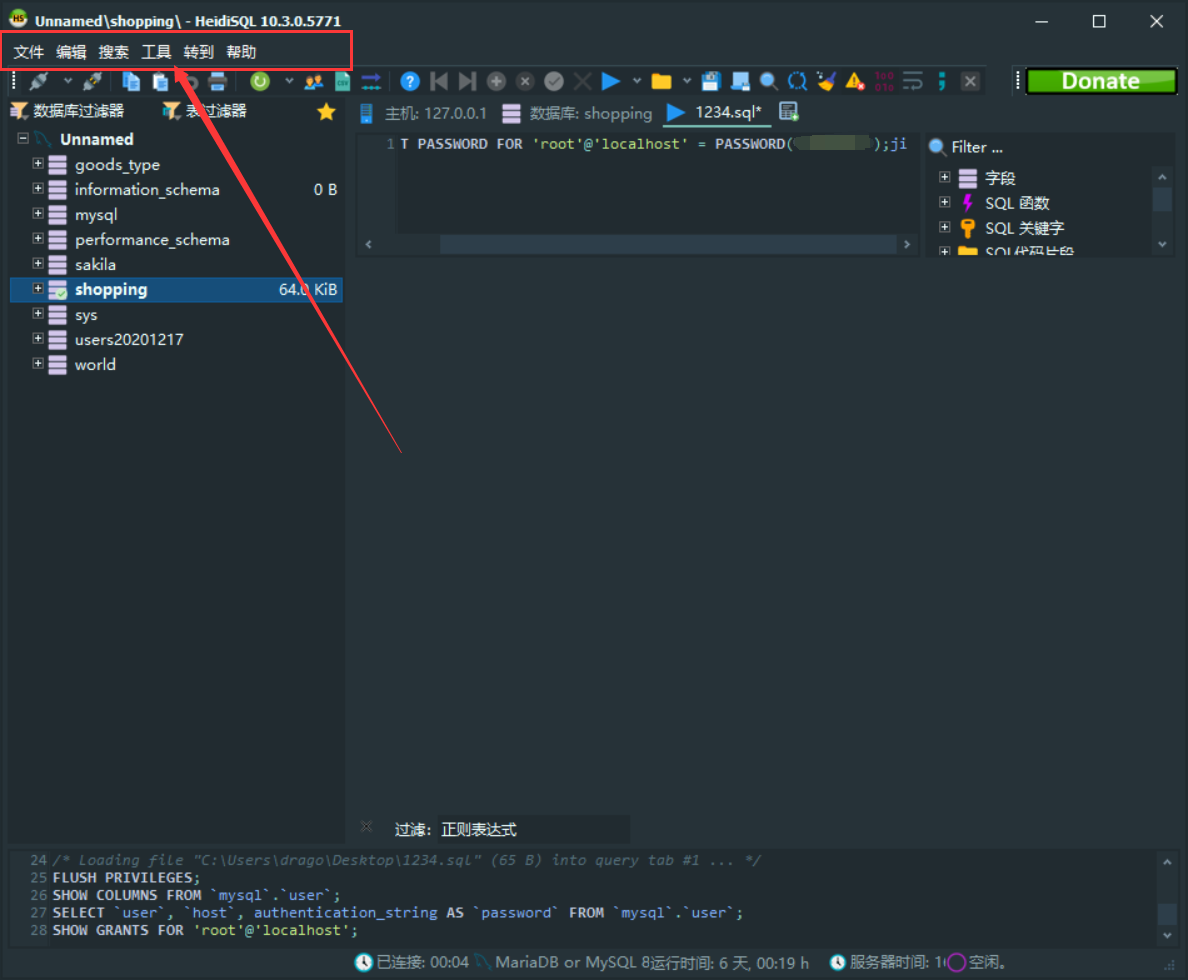Click the 正则表达式 filter input

pos(533,829)
